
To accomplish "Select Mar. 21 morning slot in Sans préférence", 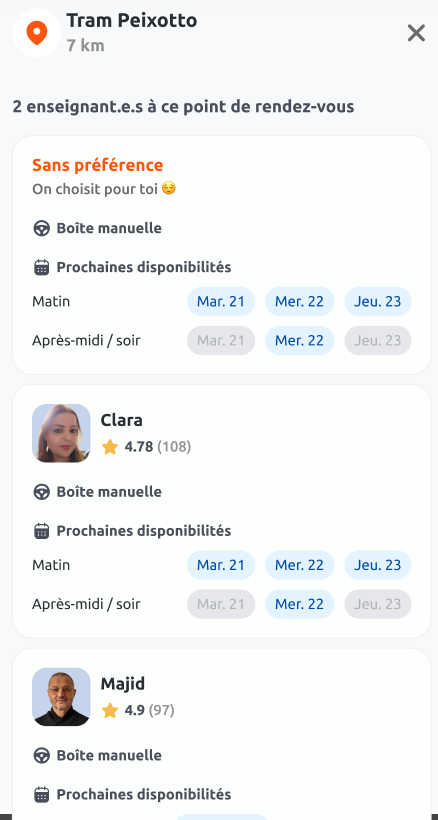I will coord(221,302).
